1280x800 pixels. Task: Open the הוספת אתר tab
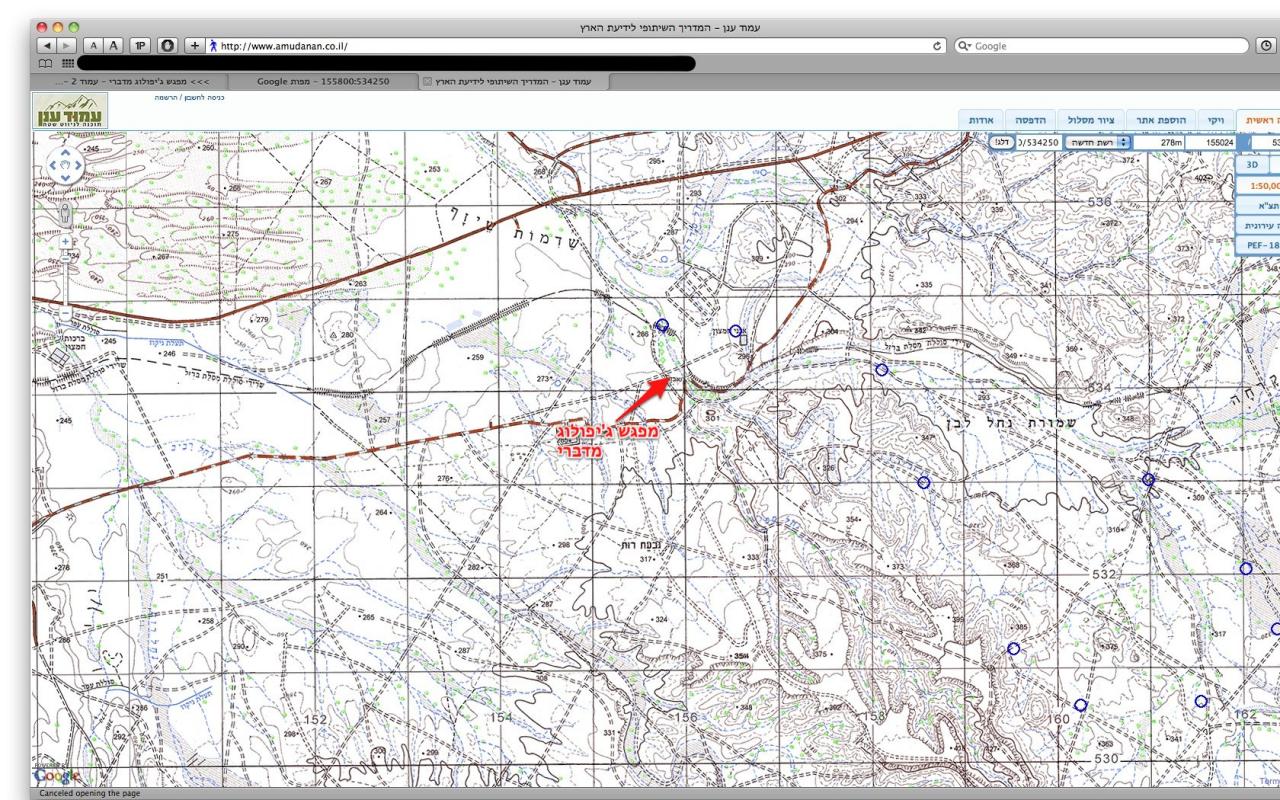coord(1158,119)
